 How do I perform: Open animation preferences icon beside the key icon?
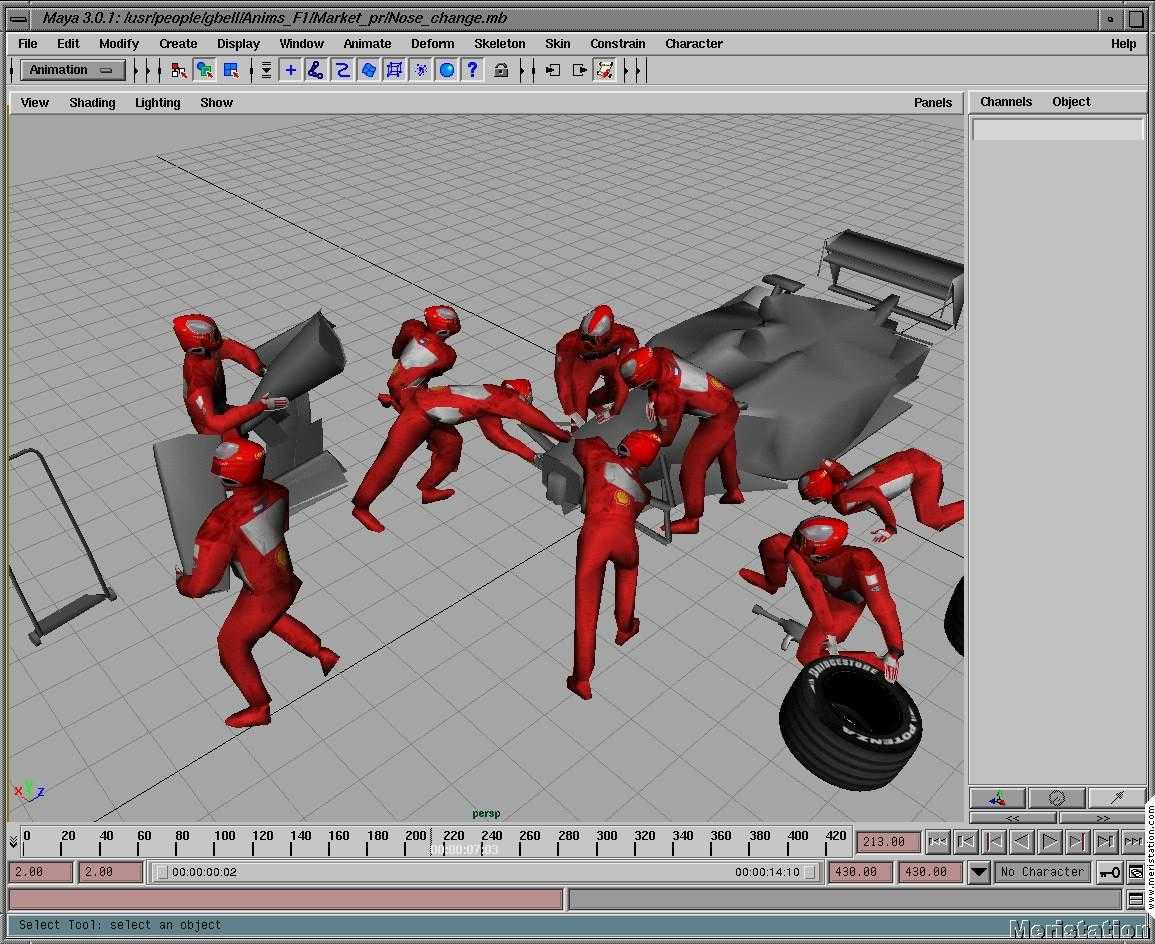pyautogui.click(x=1136, y=873)
